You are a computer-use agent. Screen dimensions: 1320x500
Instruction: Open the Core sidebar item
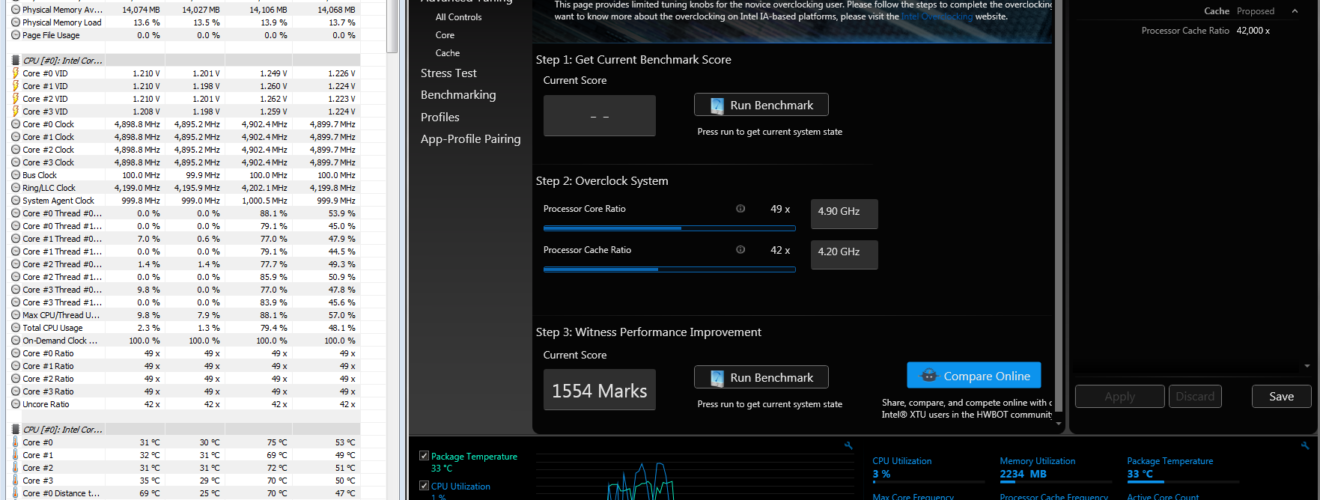coord(445,35)
